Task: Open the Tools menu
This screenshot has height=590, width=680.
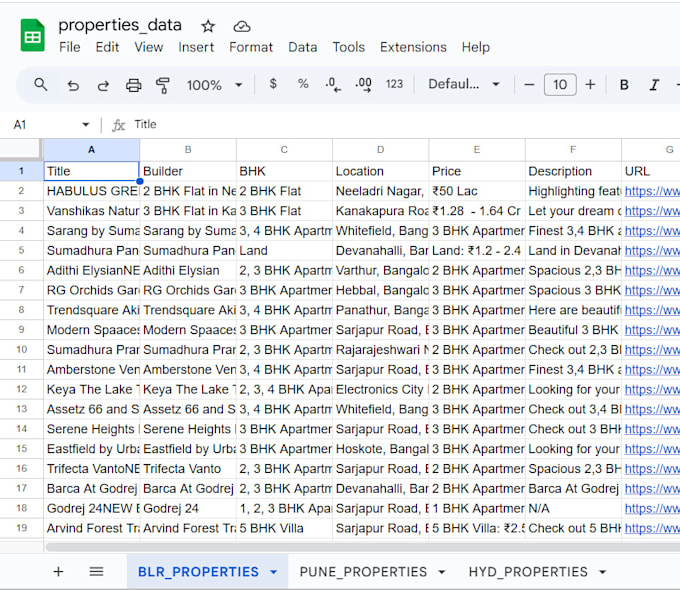Action: click(x=349, y=47)
